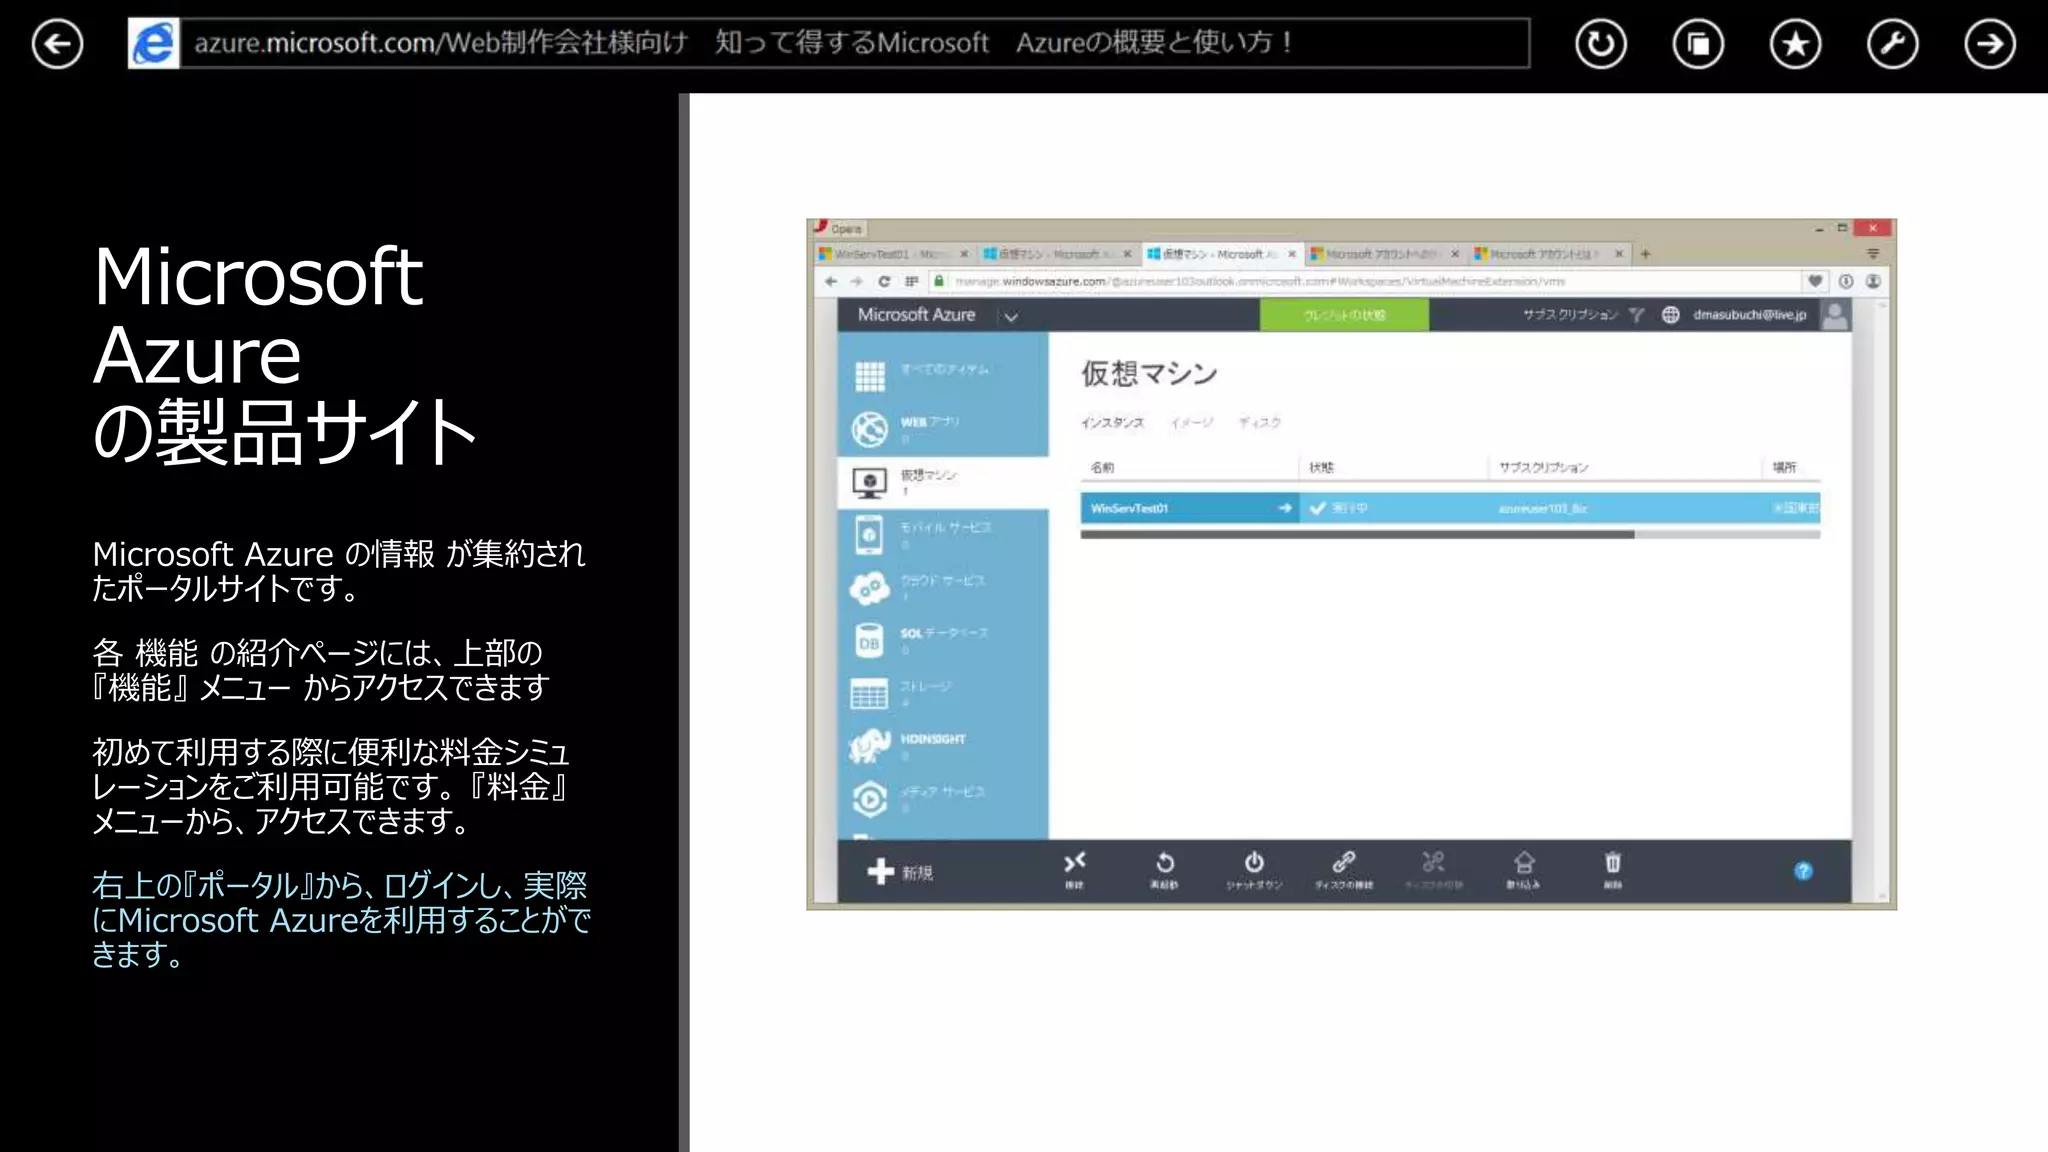Viewport: 2048px width, 1152px height.
Task: Click the green credit status button
Action: tap(1344, 315)
